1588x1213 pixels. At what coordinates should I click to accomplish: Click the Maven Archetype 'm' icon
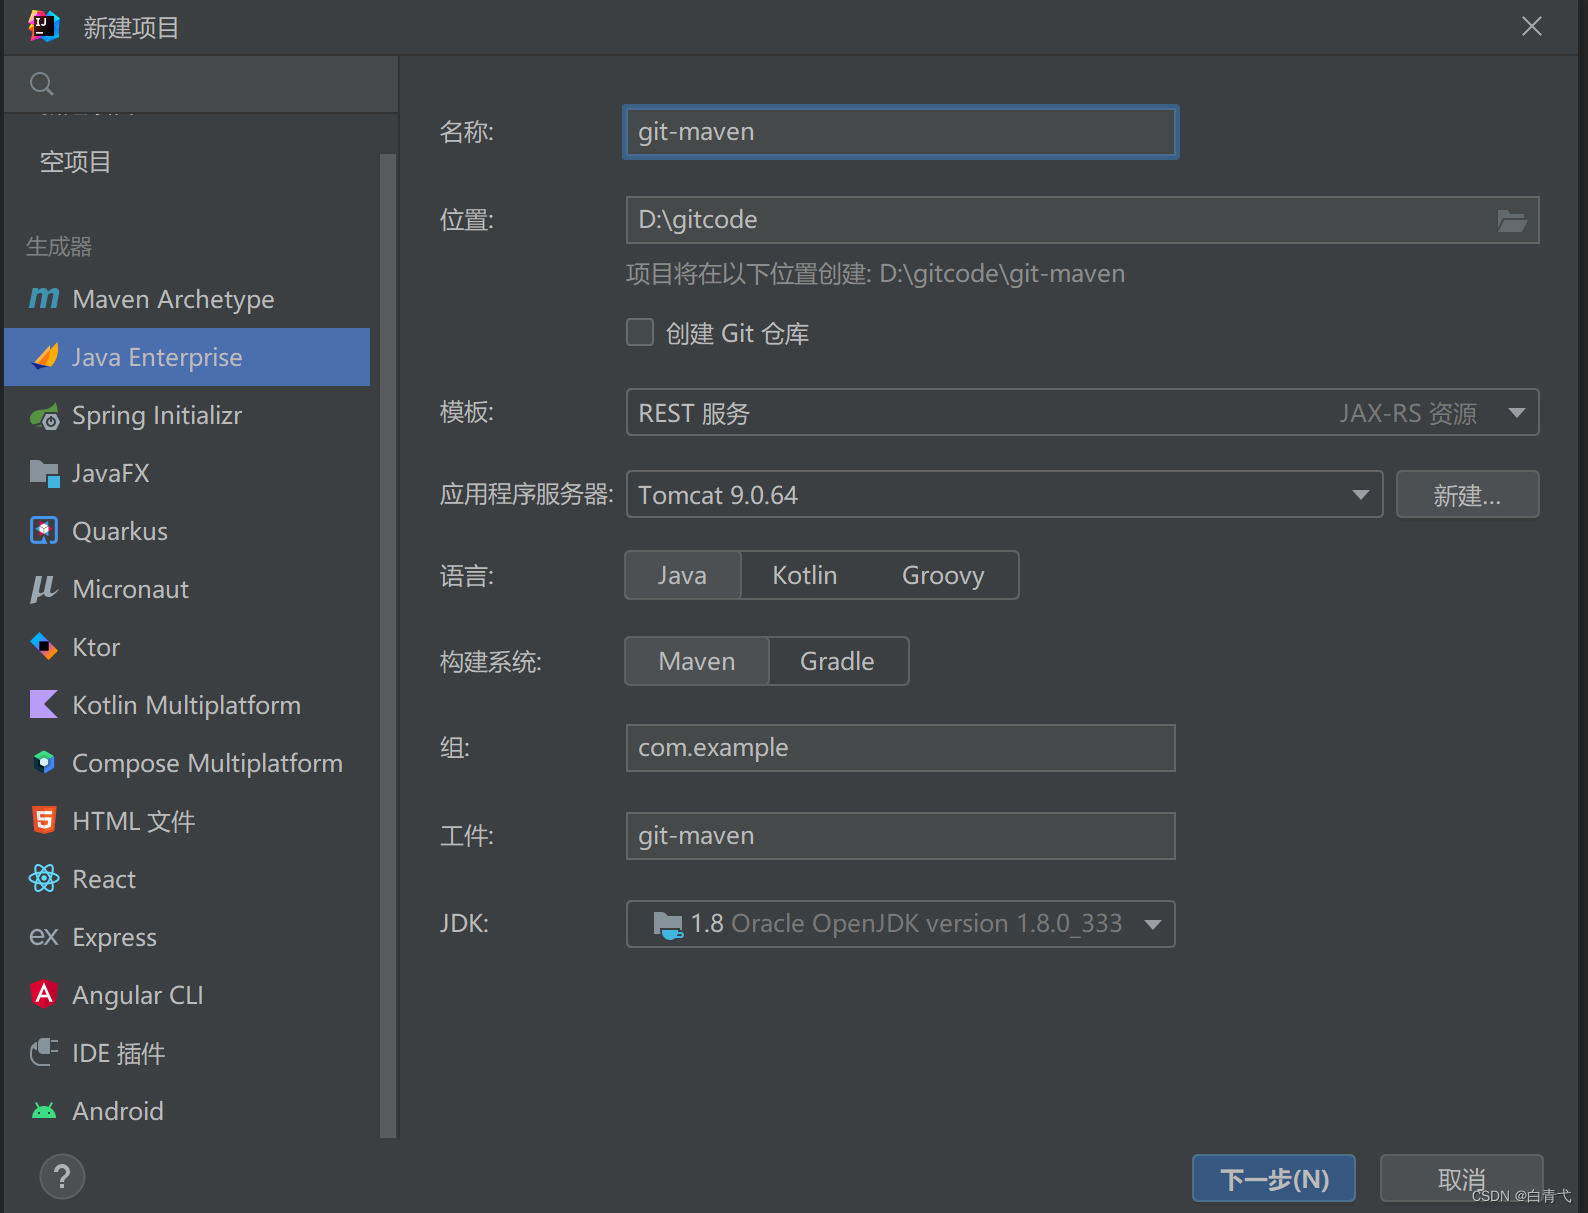coord(44,298)
